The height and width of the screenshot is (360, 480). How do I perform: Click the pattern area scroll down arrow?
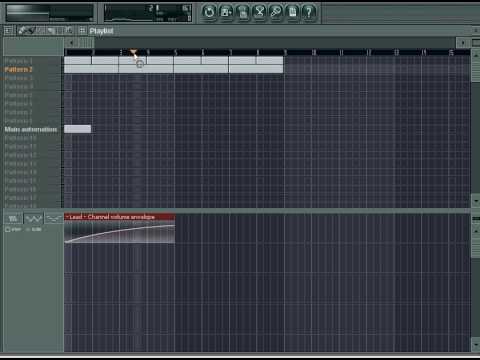[x=476, y=201]
